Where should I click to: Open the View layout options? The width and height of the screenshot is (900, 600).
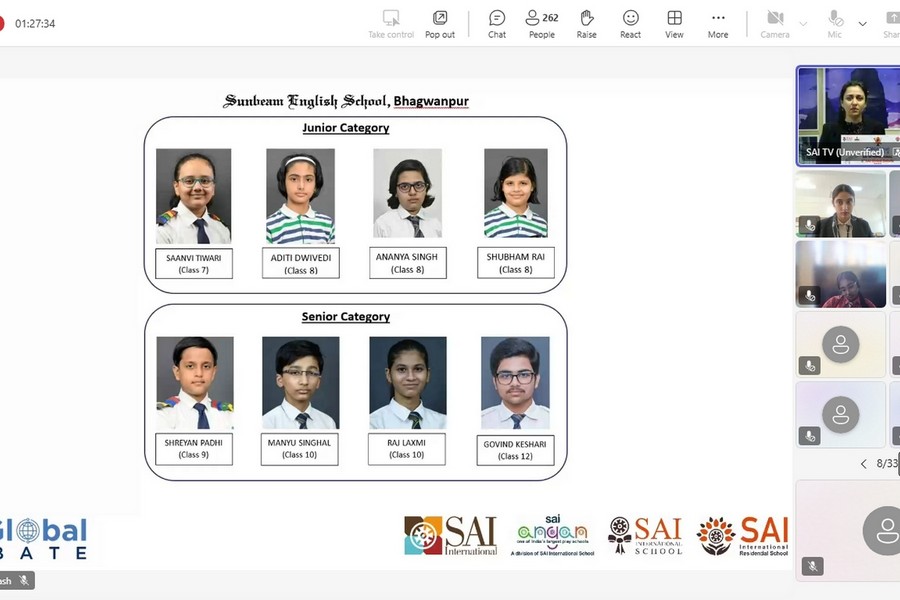(x=675, y=23)
